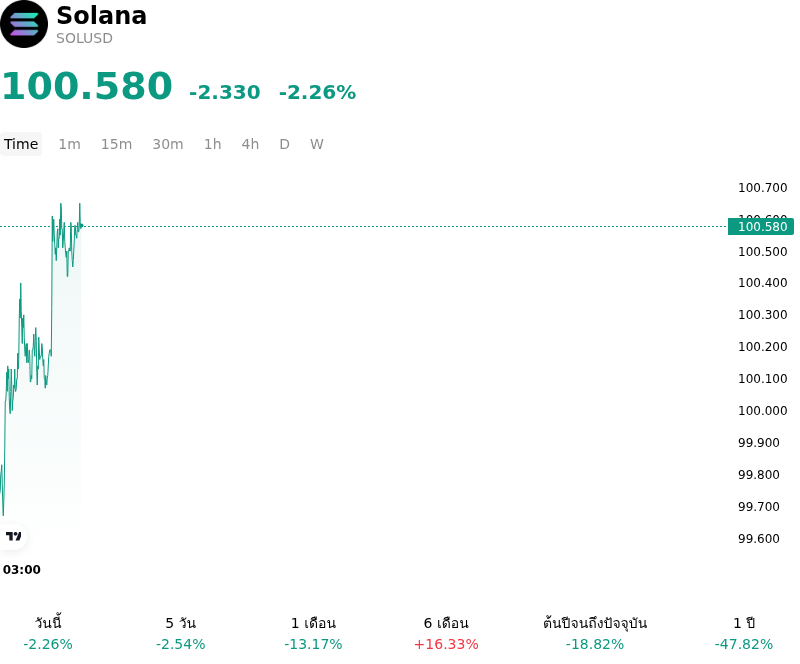Select the 1 ปี performance range
Screen dimensions: 800x664
744,633
